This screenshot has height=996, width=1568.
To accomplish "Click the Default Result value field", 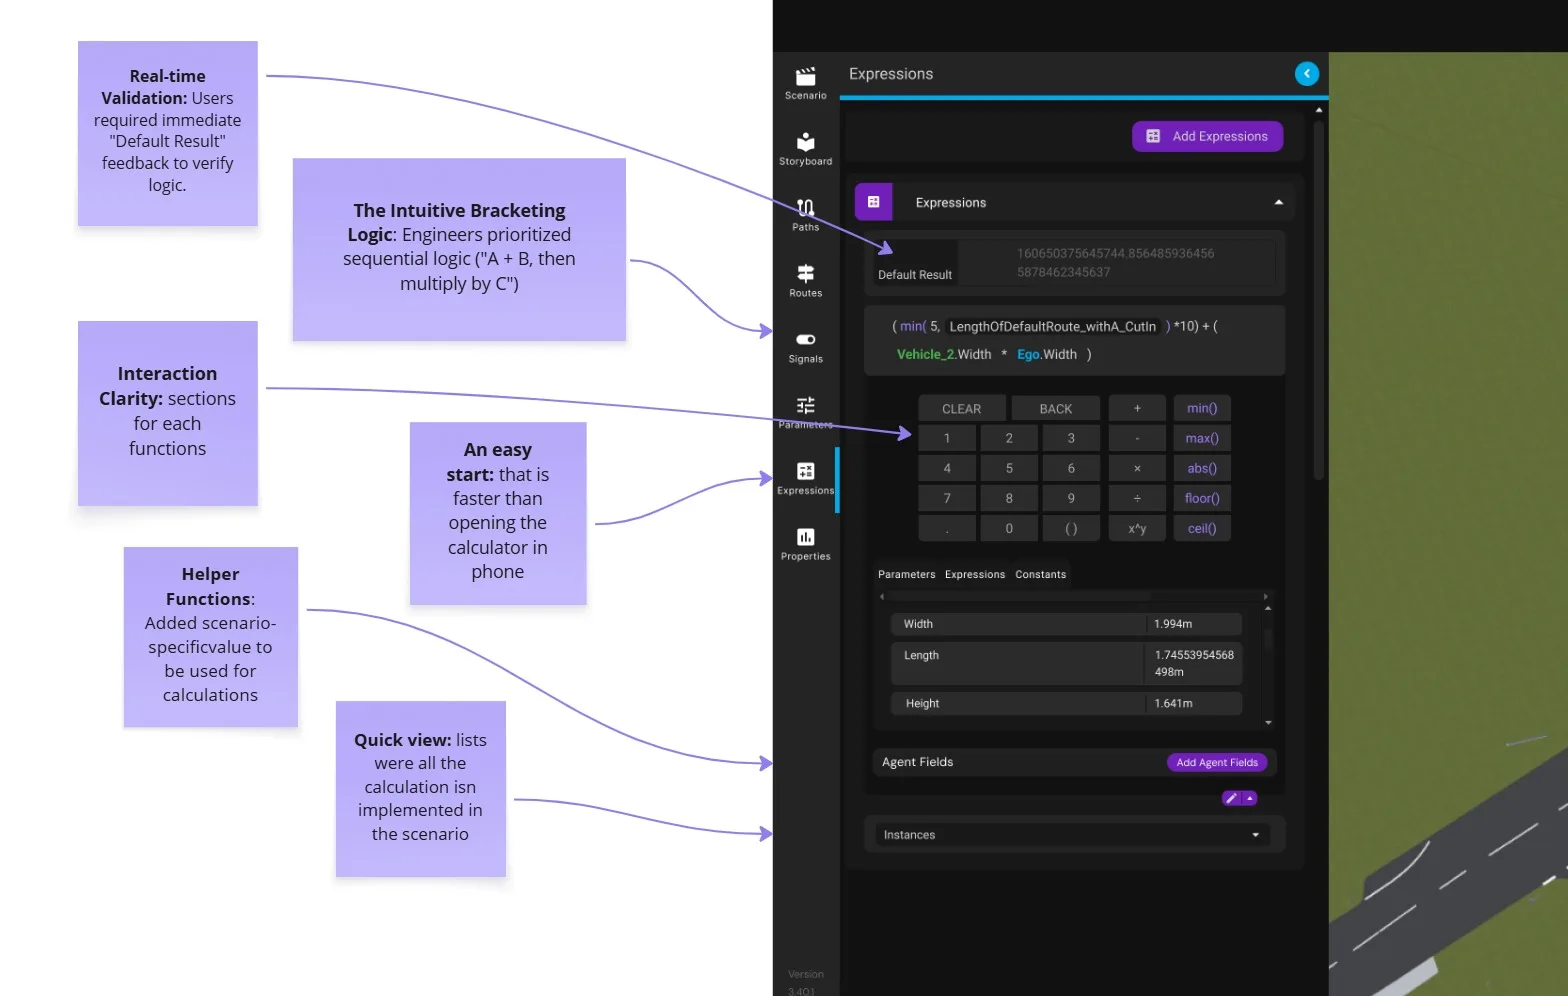I will pyautogui.click(x=1116, y=263).
